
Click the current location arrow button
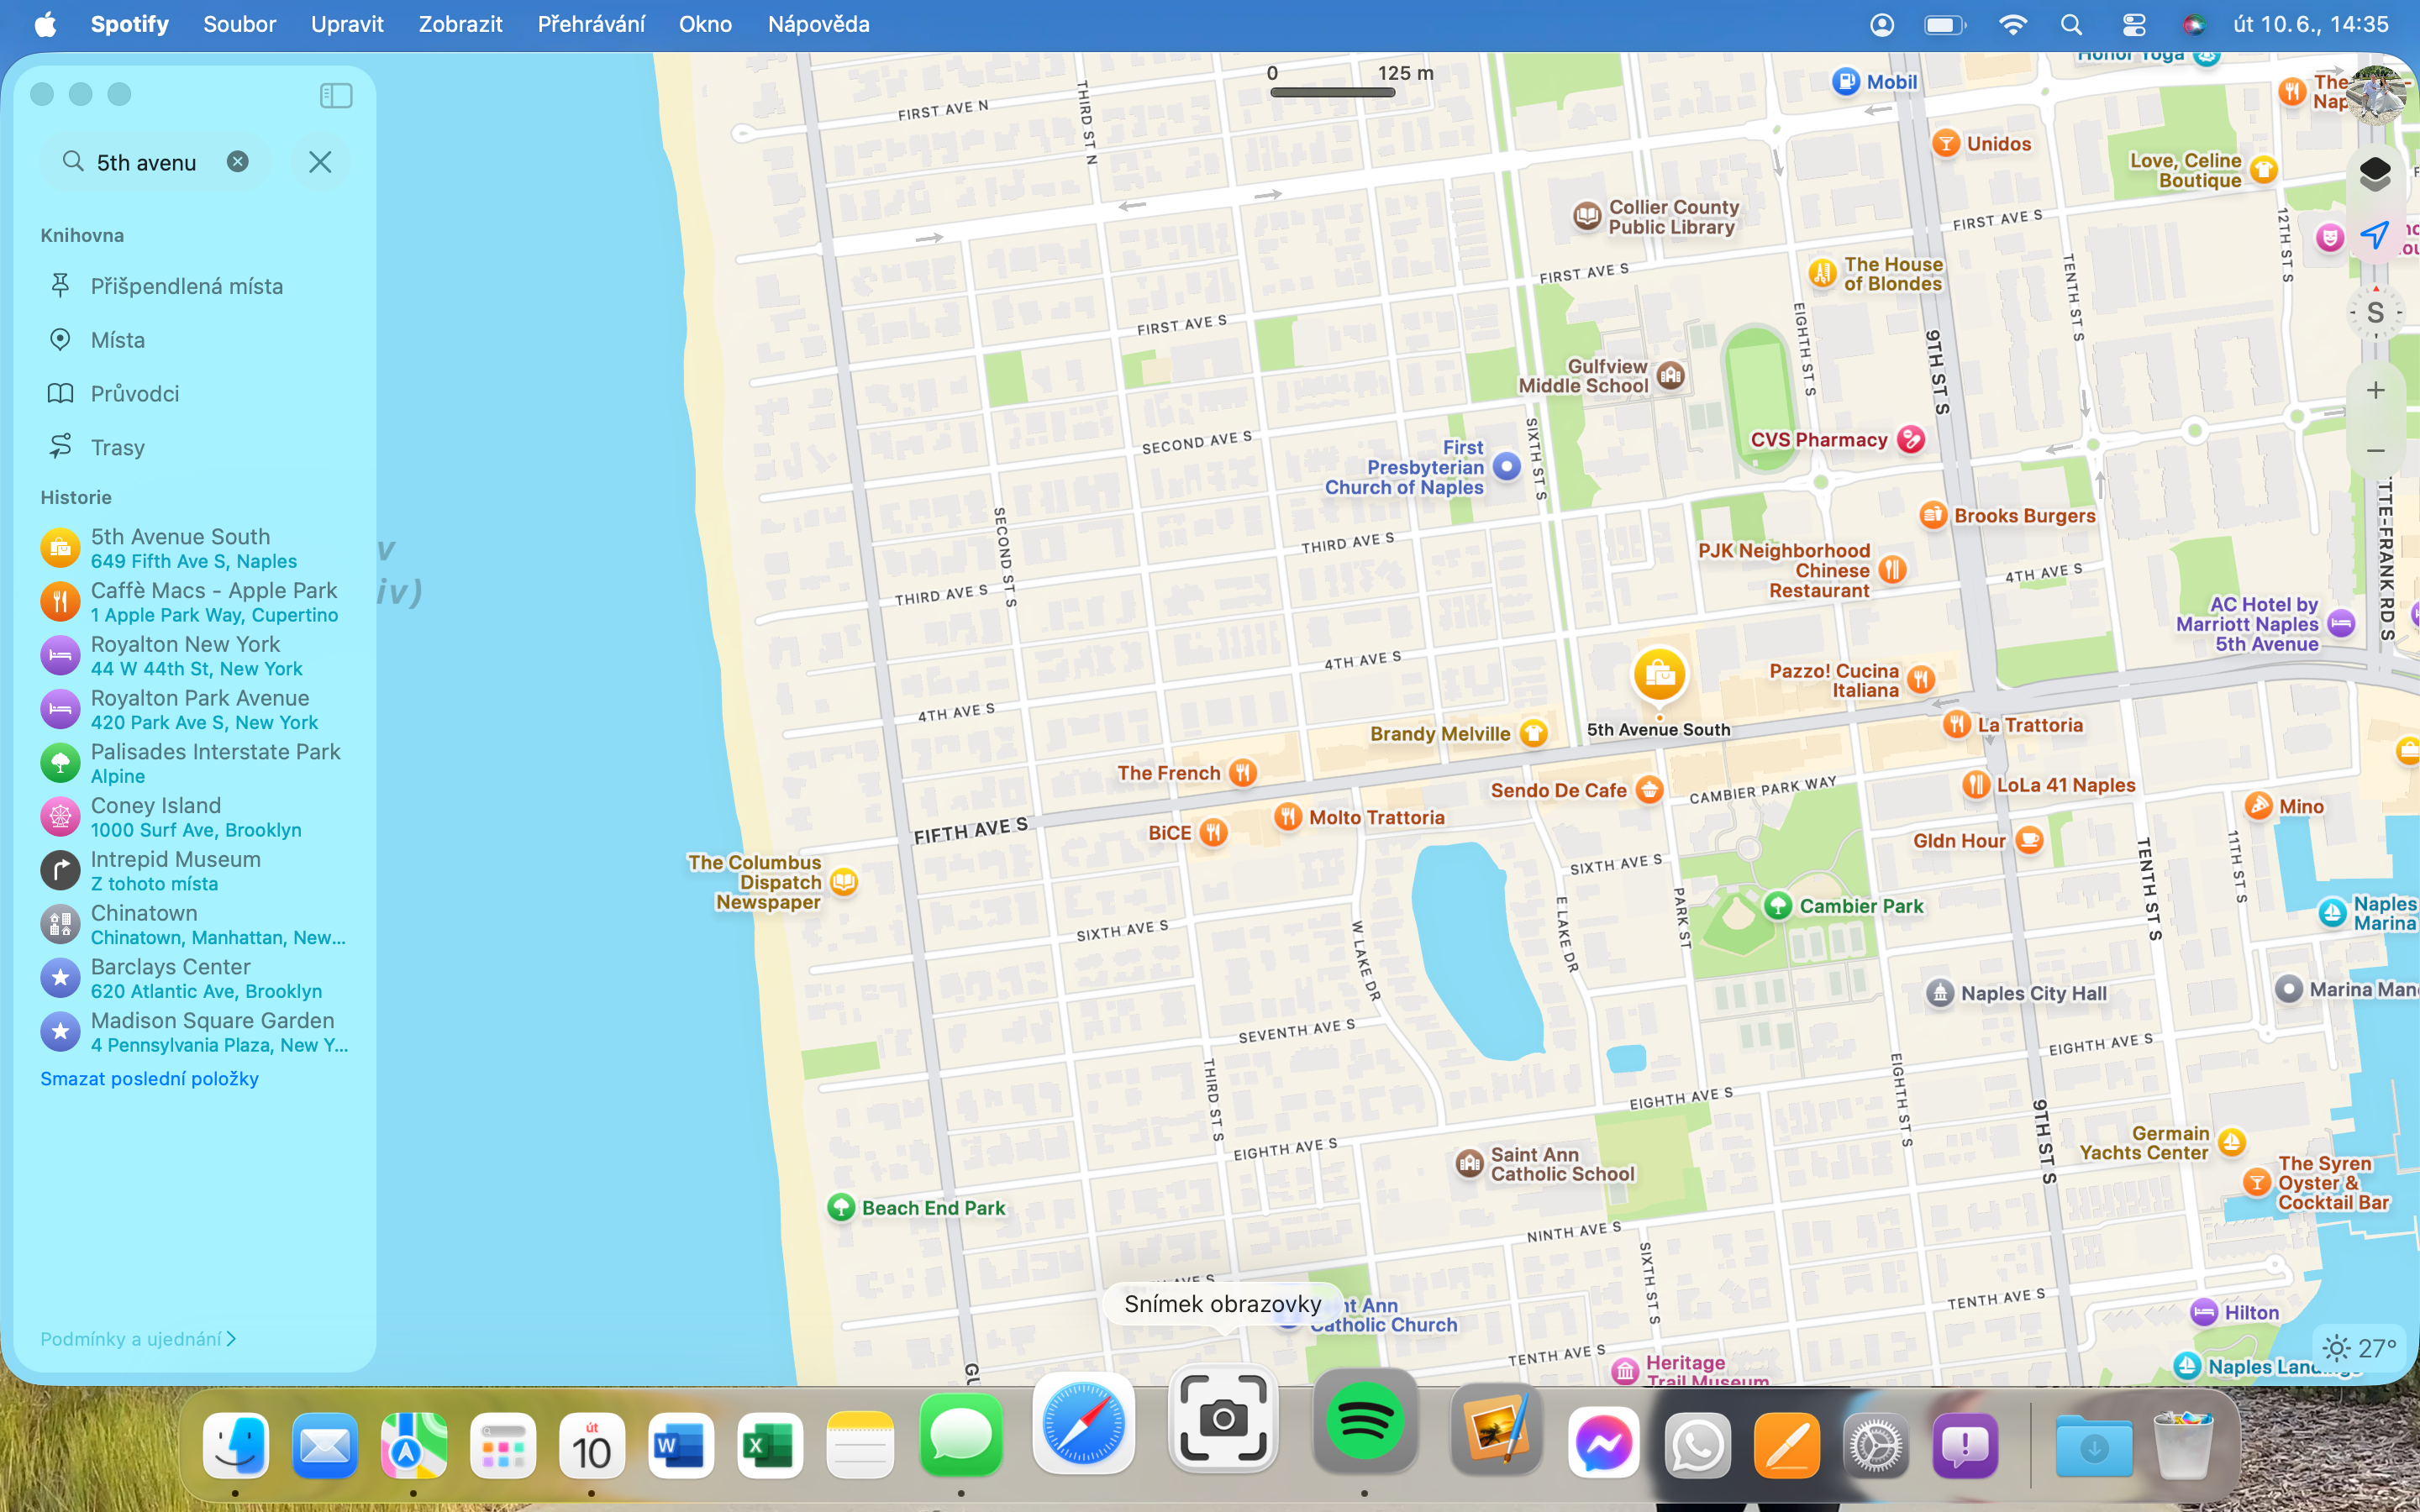tap(2374, 236)
